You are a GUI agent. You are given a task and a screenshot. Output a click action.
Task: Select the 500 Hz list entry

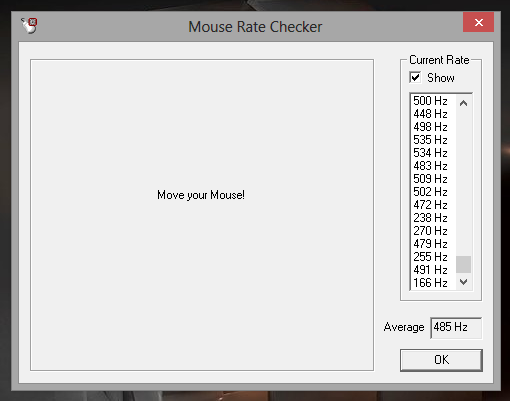point(433,101)
